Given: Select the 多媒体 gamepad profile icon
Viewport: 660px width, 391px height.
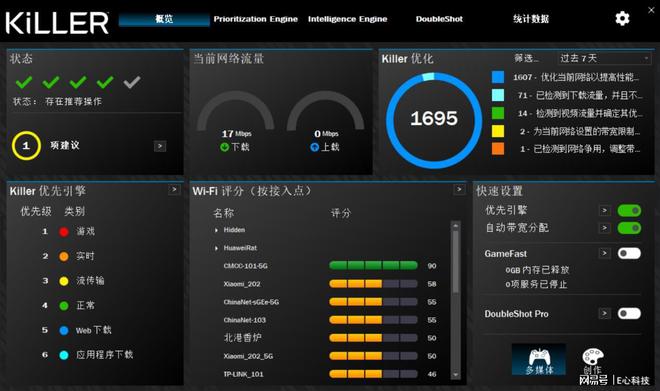Looking at the screenshot, I should (x=539, y=359).
